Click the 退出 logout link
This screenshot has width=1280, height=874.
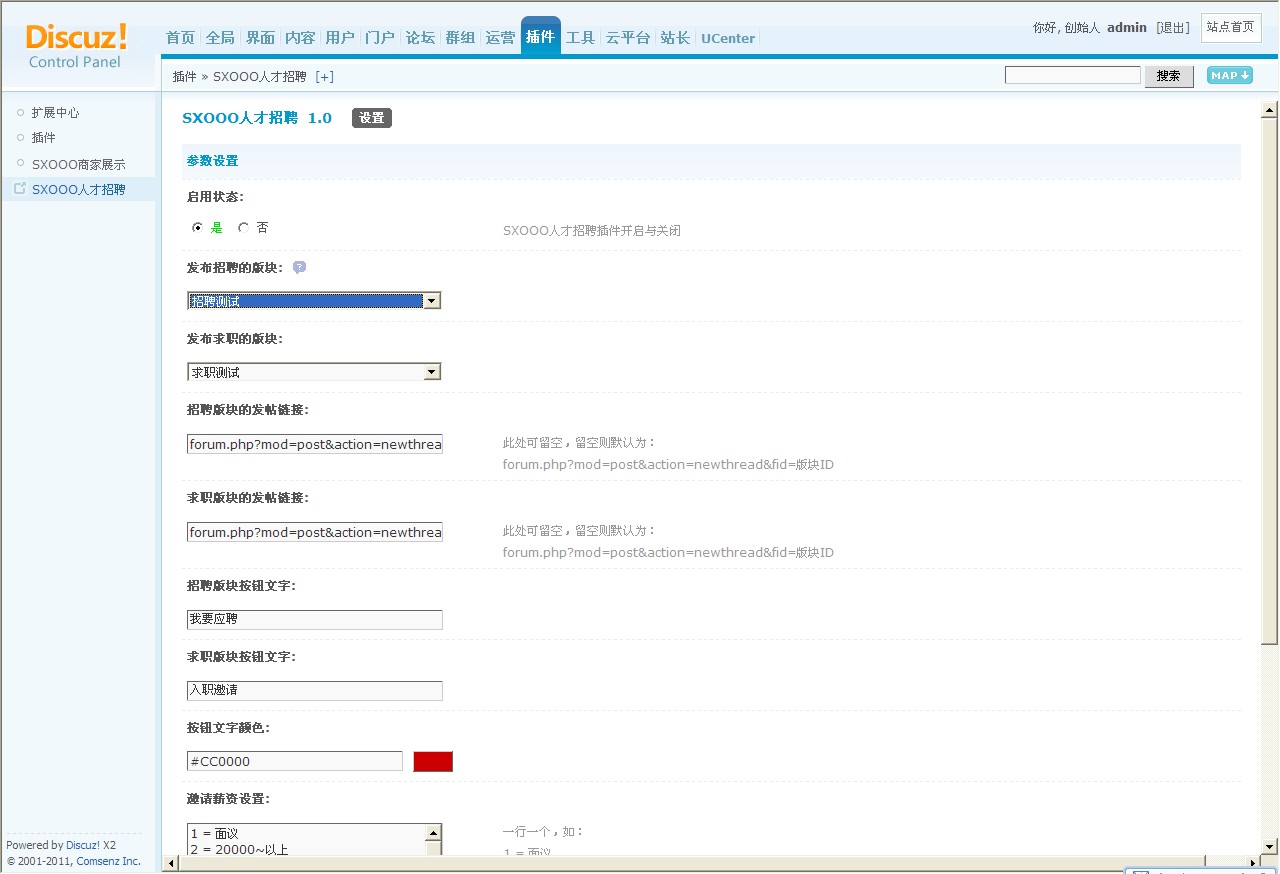pos(1172,28)
